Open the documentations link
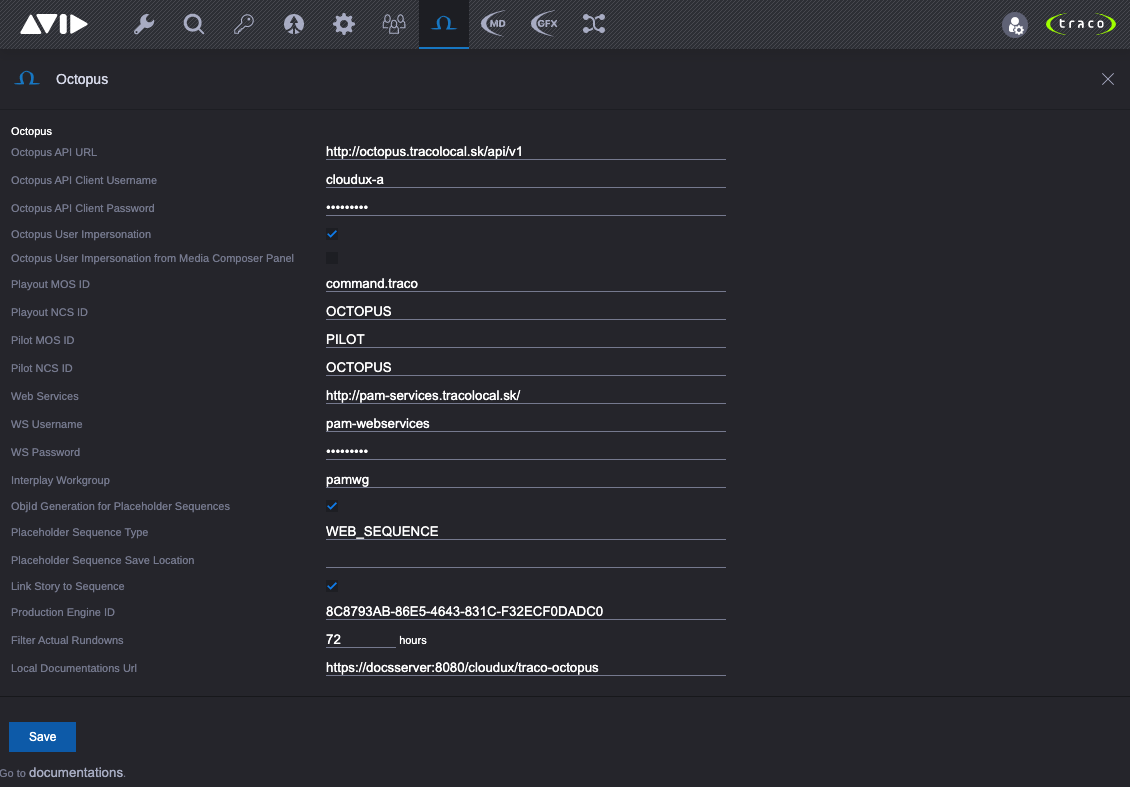The width and height of the screenshot is (1130, 787). pos(76,773)
